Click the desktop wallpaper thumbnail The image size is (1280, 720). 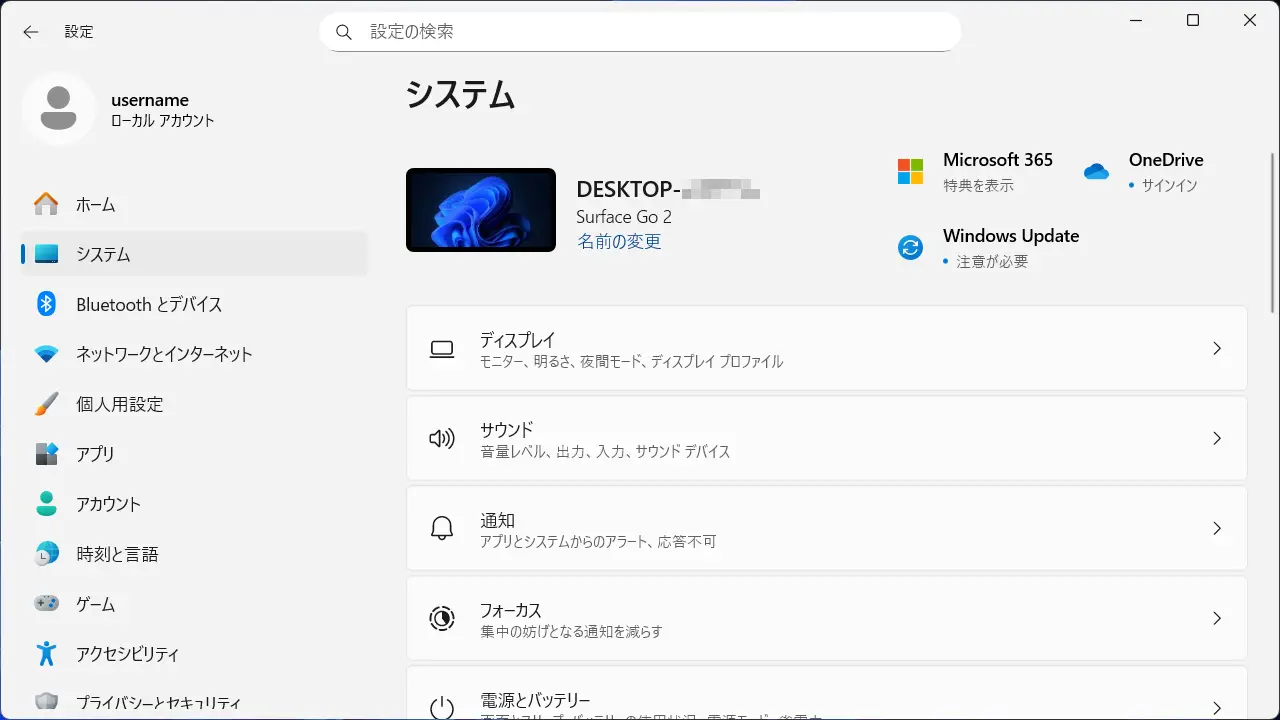pyautogui.click(x=481, y=210)
